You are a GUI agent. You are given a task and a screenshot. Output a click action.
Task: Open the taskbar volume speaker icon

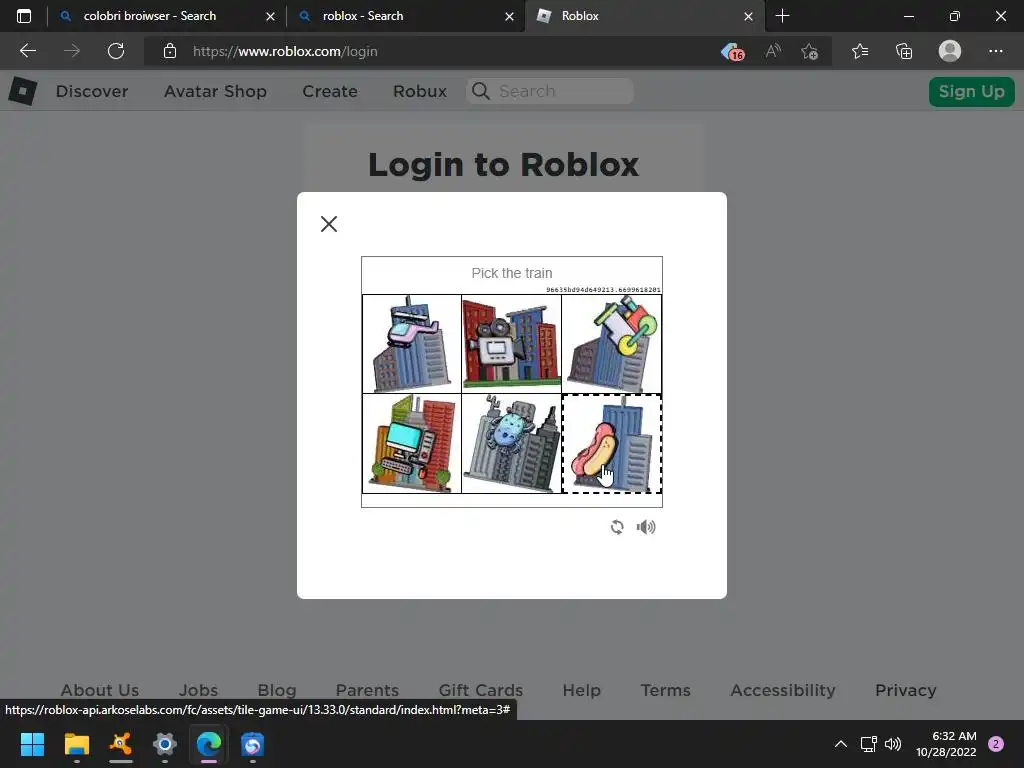(893, 744)
